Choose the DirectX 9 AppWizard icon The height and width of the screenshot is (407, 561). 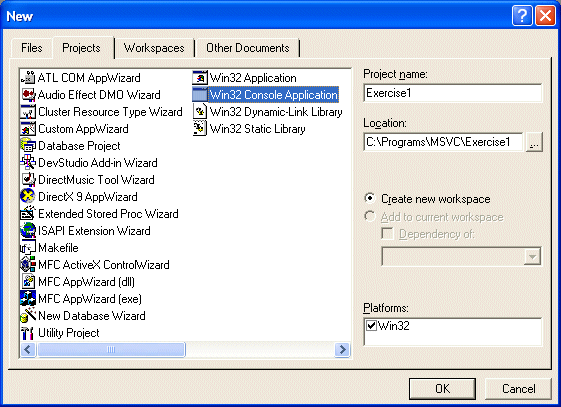(x=28, y=196)
